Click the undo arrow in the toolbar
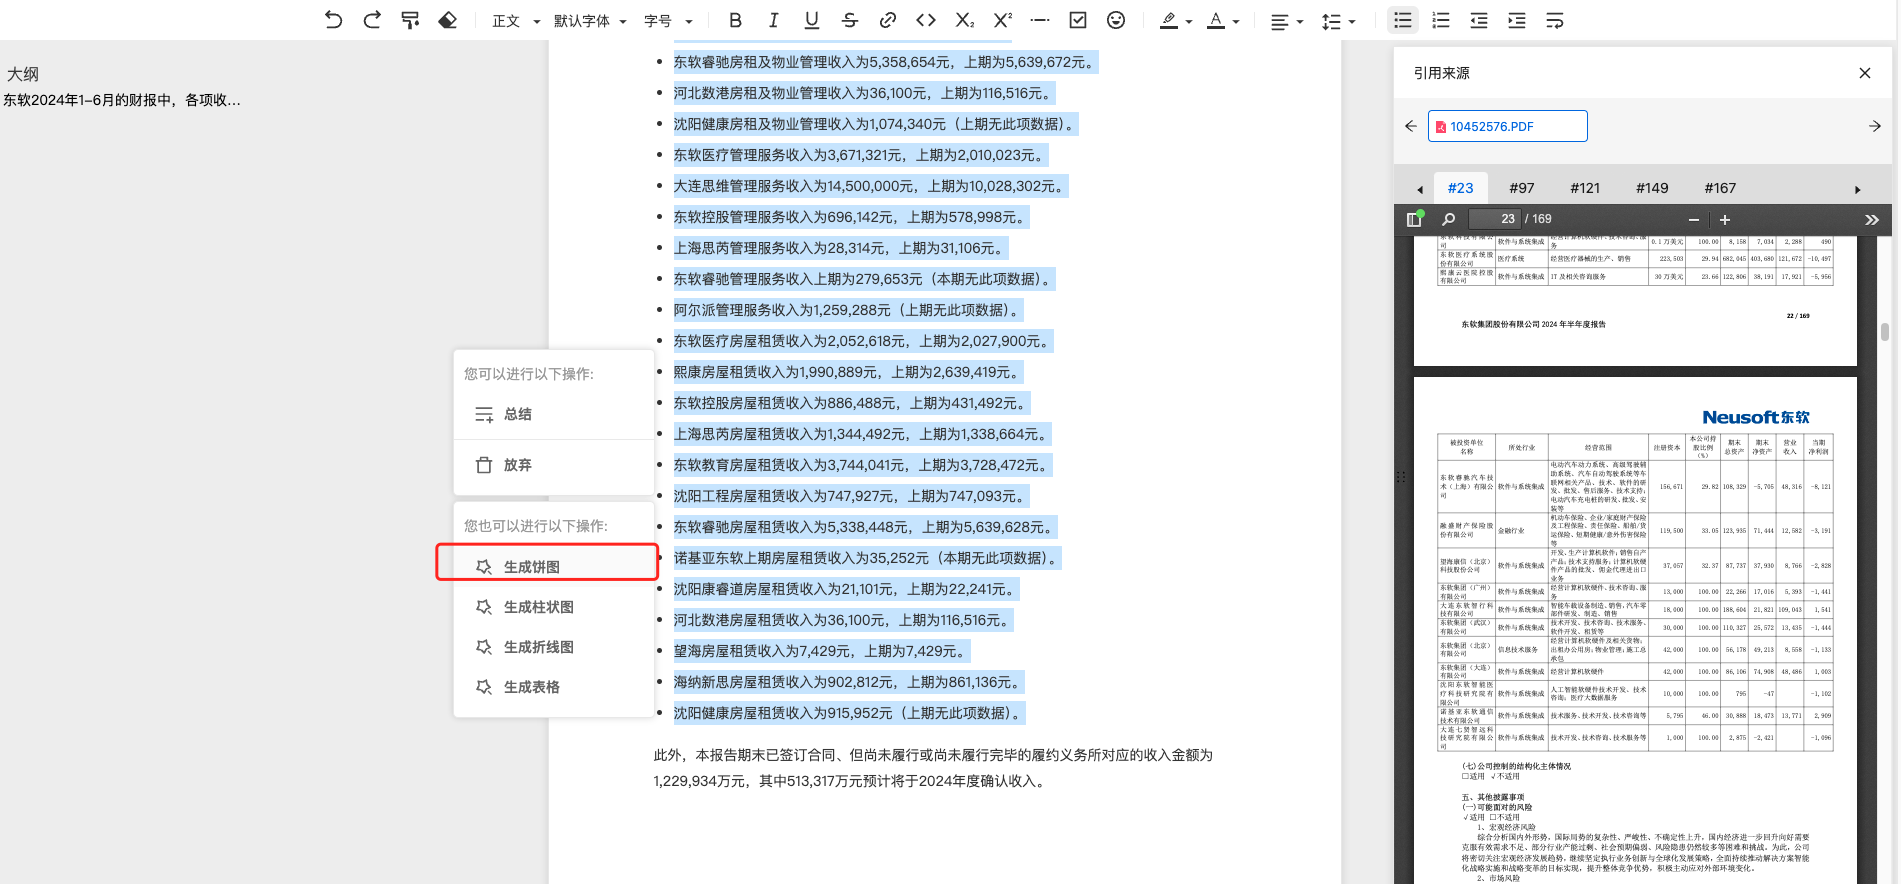This screenshot has width=1901, height=884. click(333, 20)
